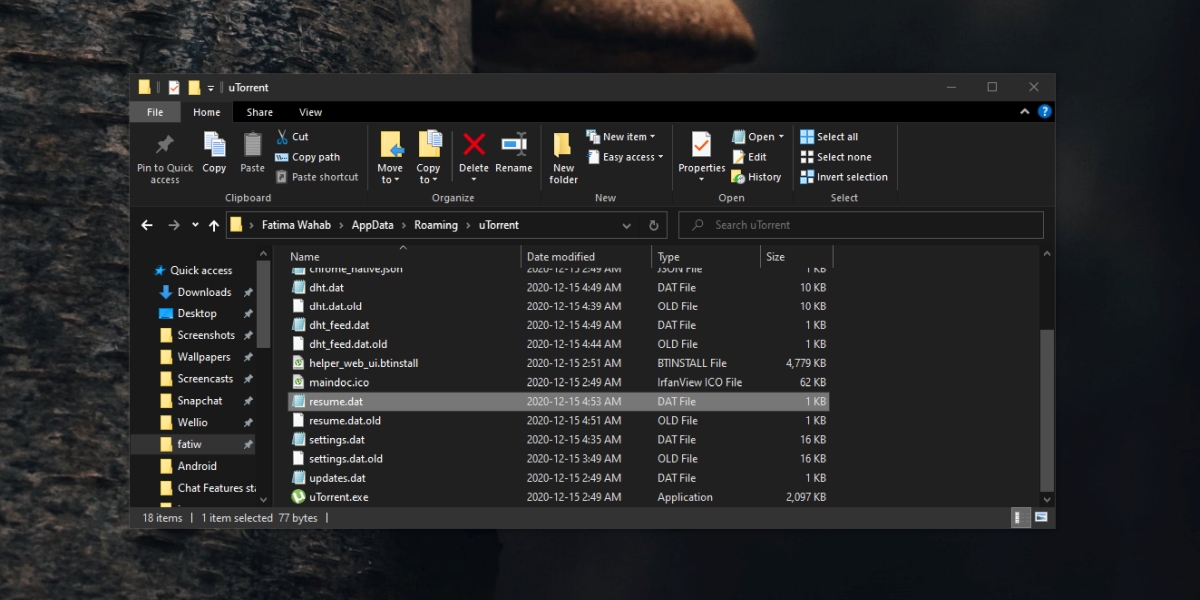
Task: Click Invert selection
Action: point(844,177)
